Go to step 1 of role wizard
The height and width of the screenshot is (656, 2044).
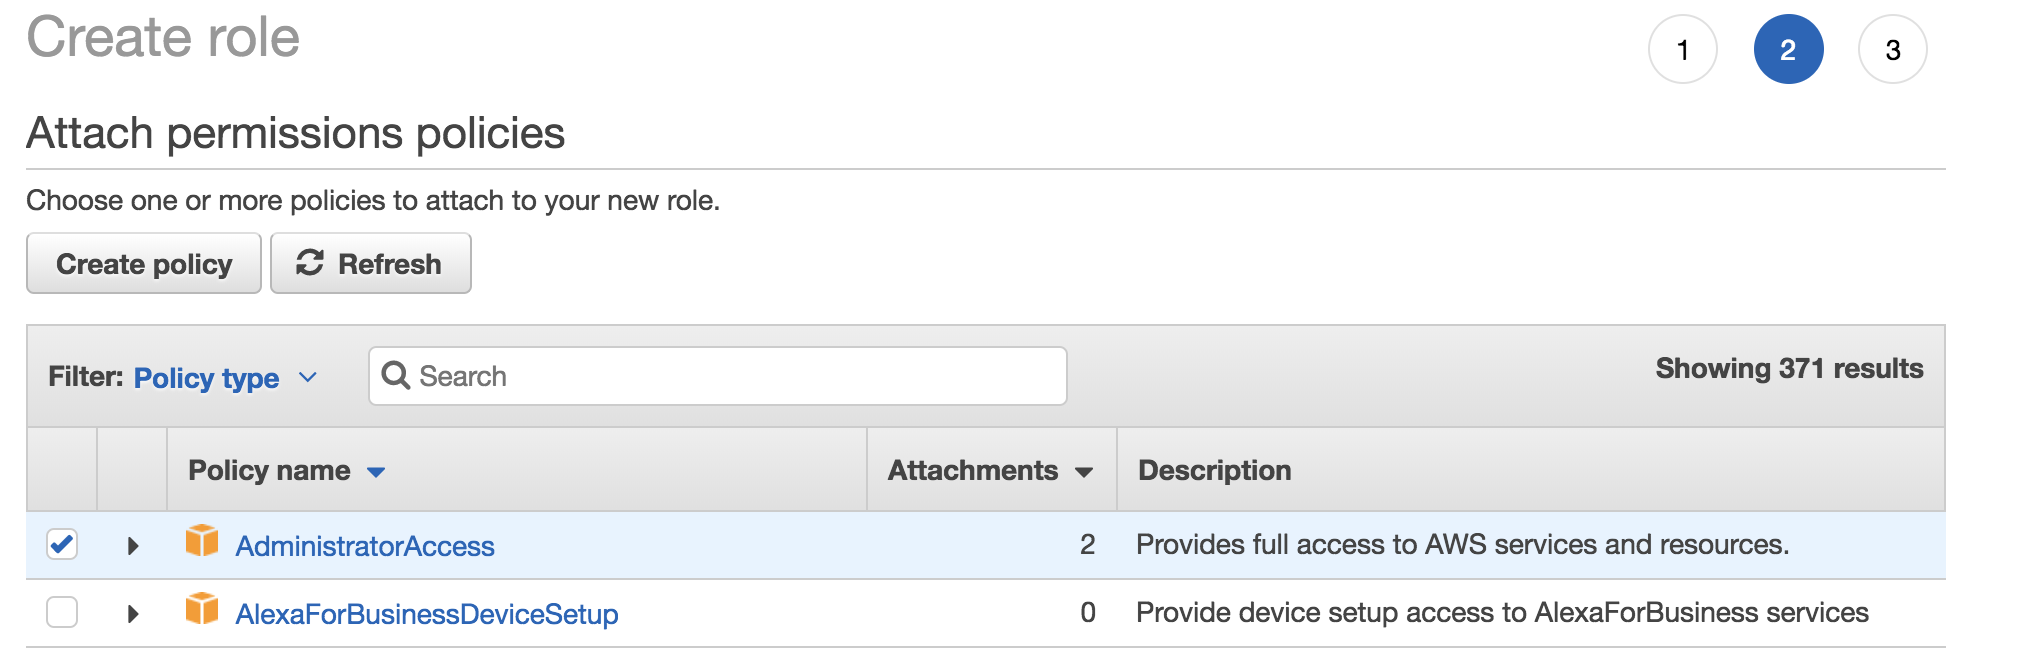tap(1683, 49)
